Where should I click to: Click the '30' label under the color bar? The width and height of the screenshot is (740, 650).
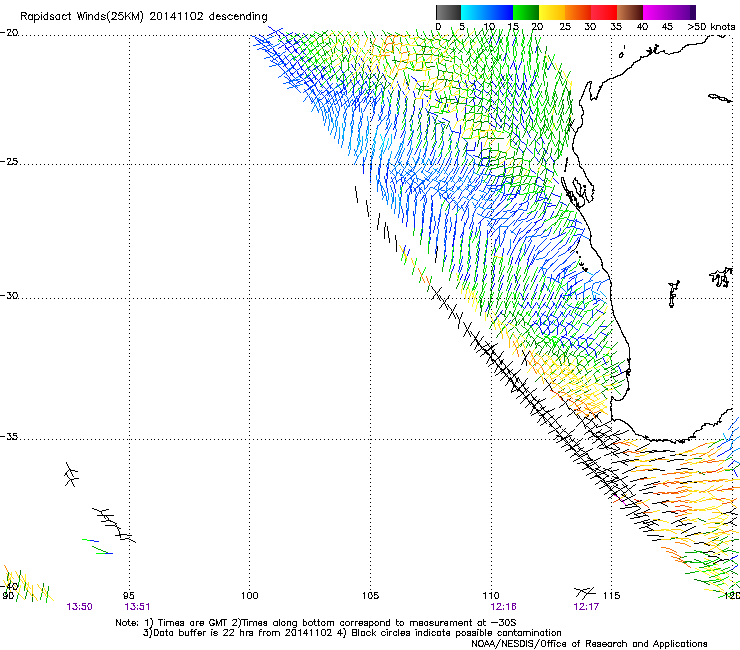[590, 27]
